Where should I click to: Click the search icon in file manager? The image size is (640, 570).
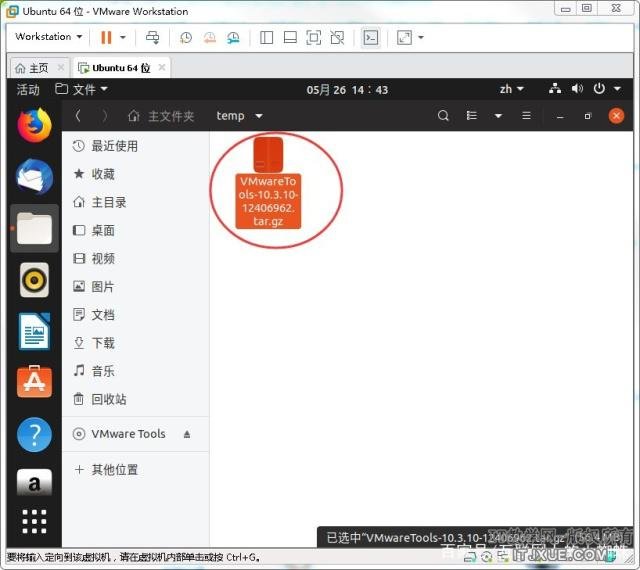[x=444, y=116]
